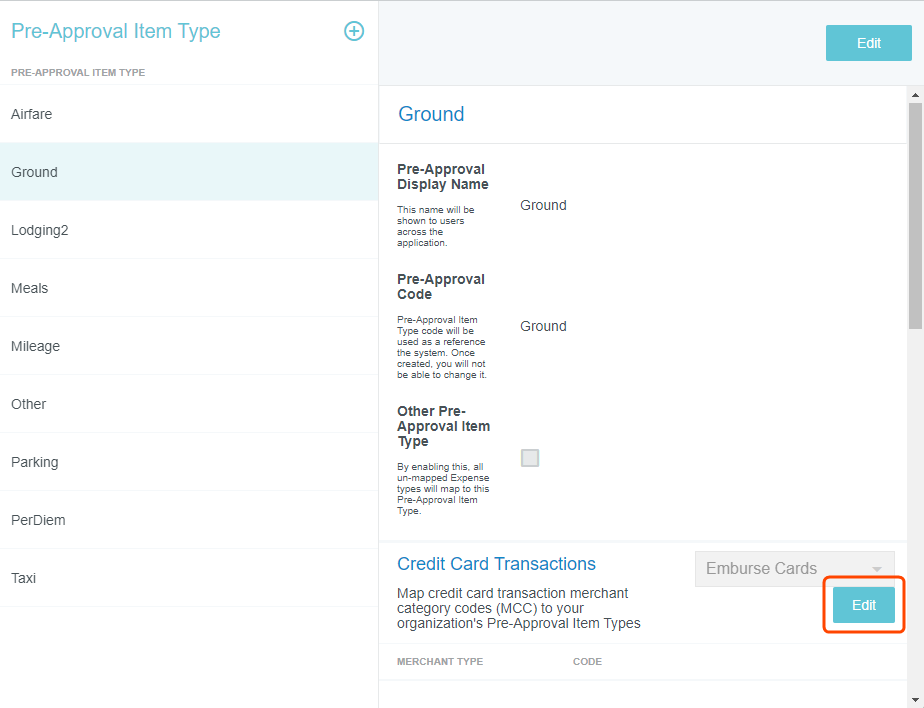This screenshot has width=924, height=708.
Task: Click Edit in Credit Card Transactions section
Action: (x=863, y=605)
